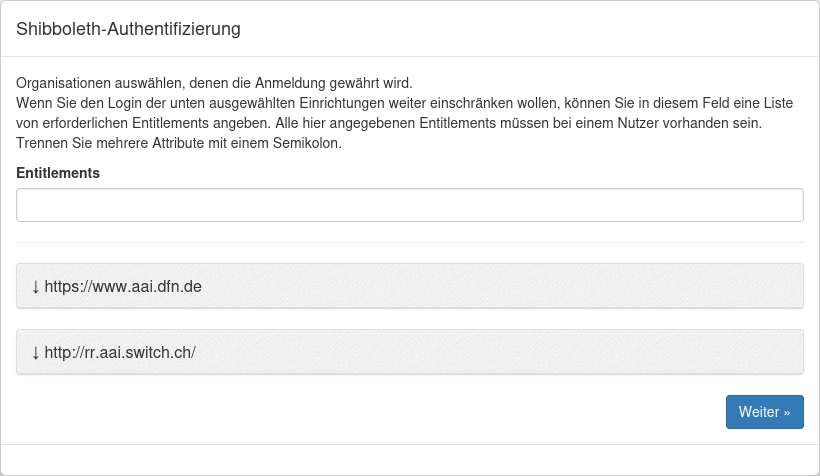The height and width of the screenshot is (476, 820).
Task: Focus the Entitlements text input field
Action: tap(410, 205)
